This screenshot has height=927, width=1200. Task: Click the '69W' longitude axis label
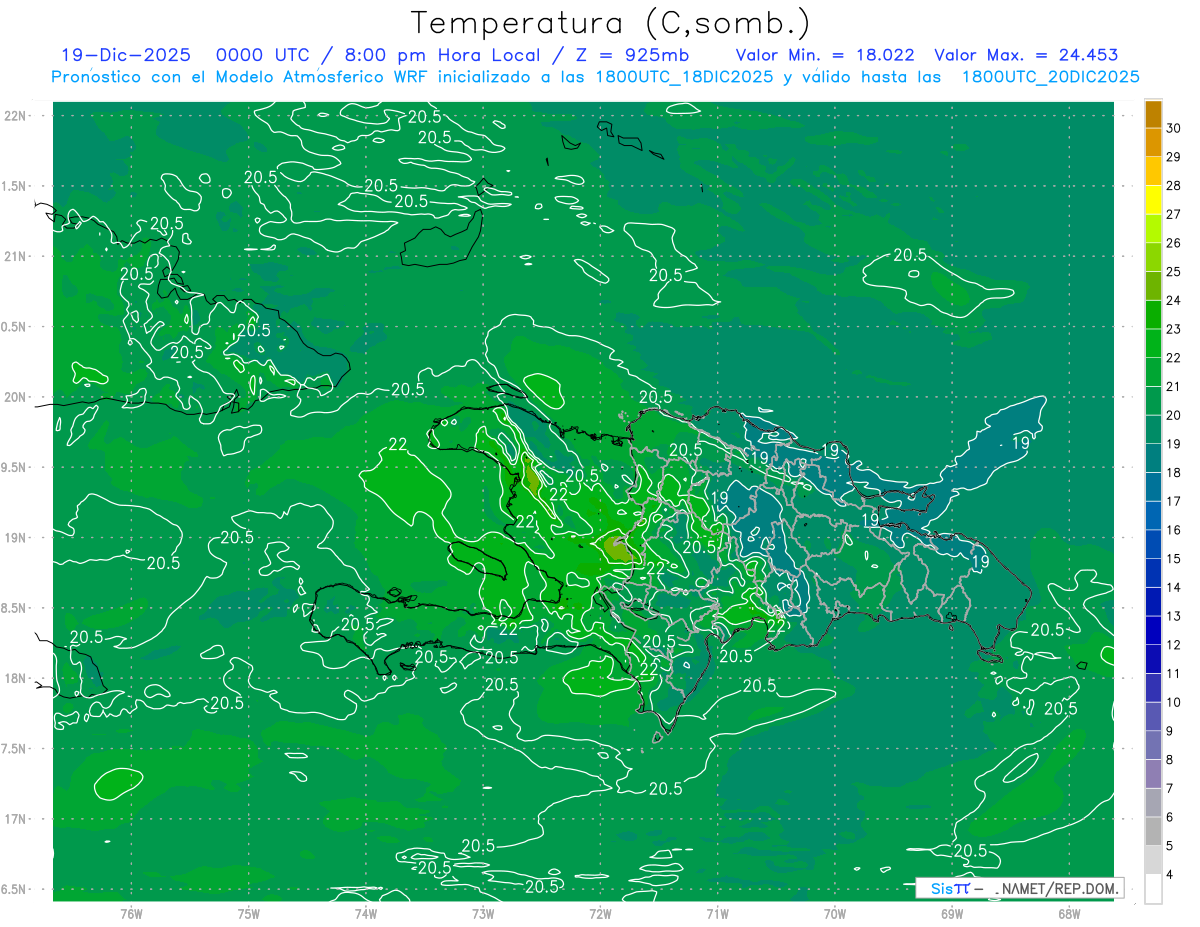[952, 912]
